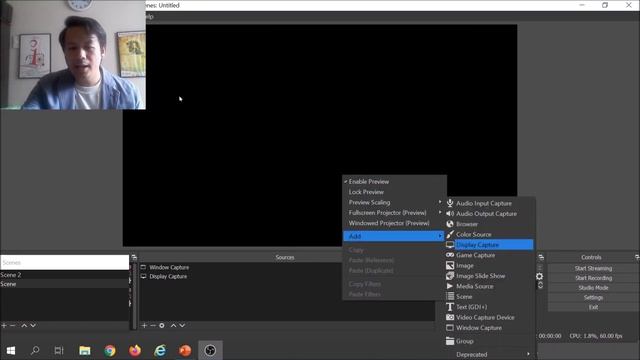Launch Internet Explorer from taskbar
The image size is (640, 360).
[160, 351]
